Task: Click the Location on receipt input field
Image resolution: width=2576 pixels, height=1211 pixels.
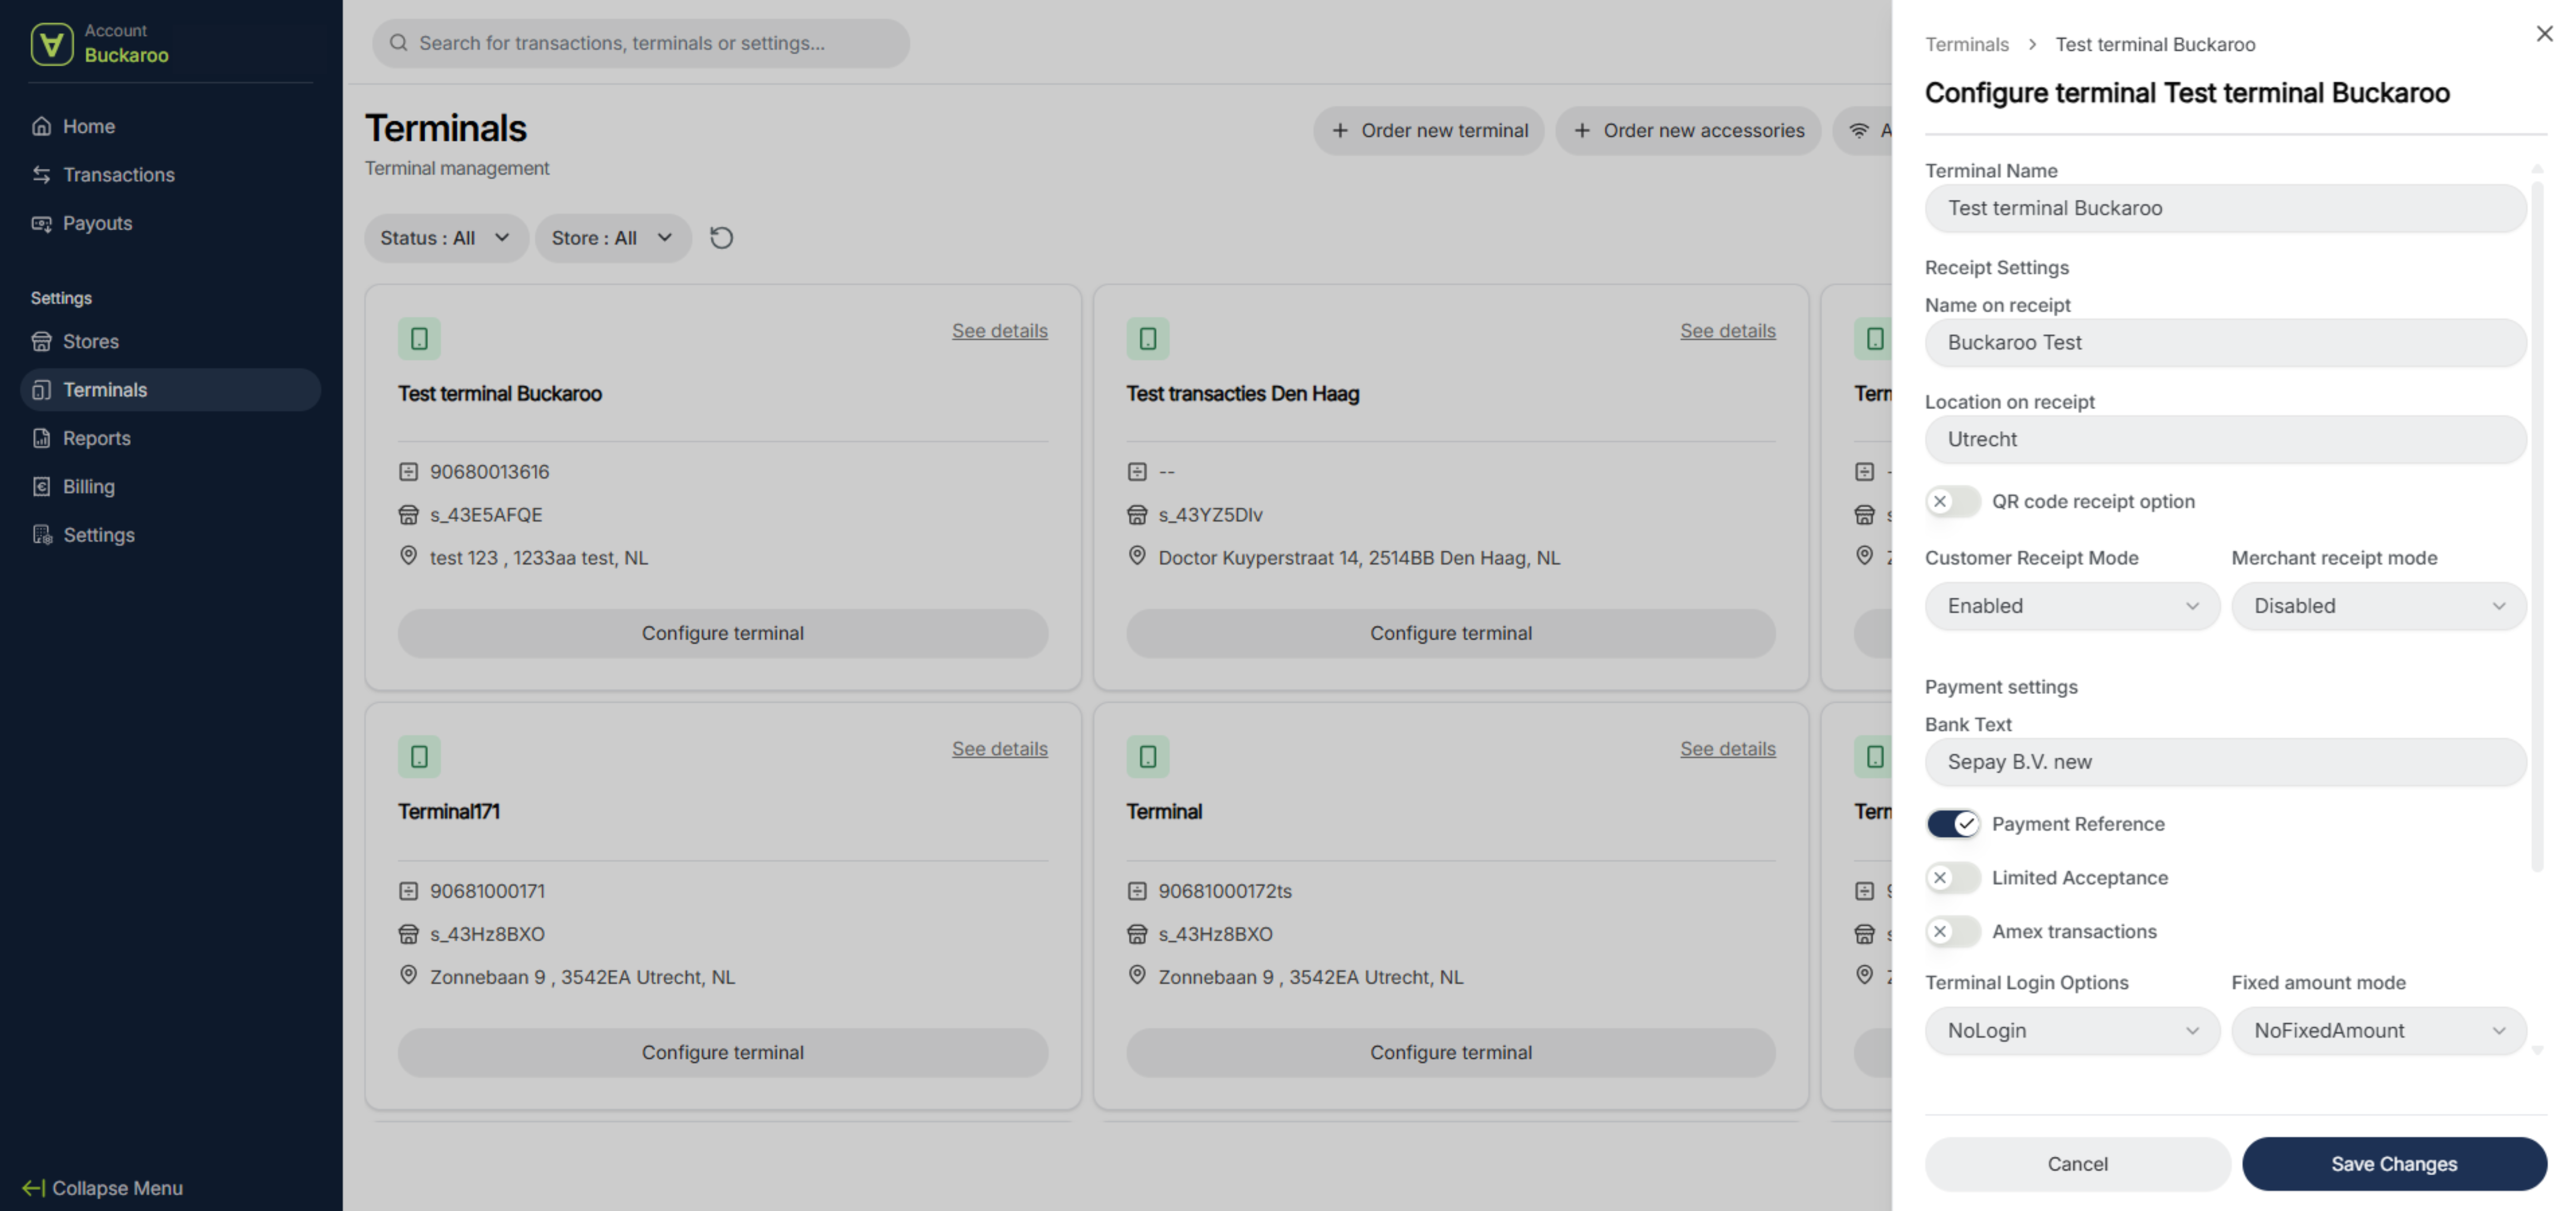Action: [x=2225, y=439]
